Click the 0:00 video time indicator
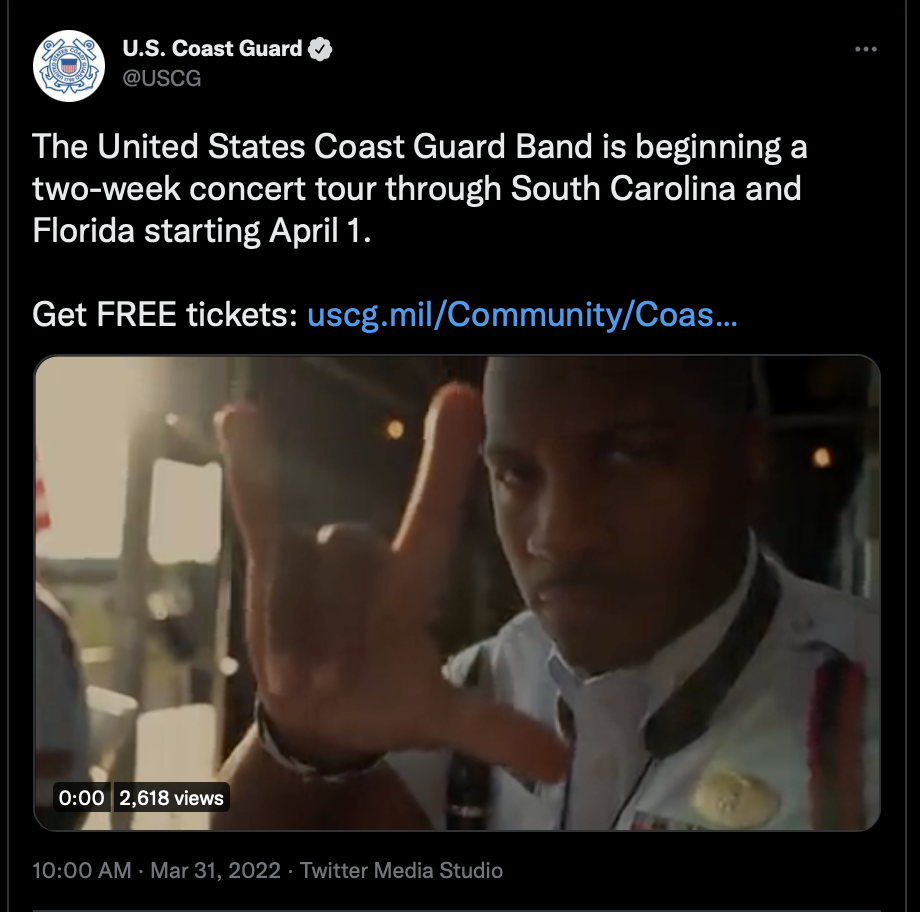Image resolution: width=920 pixels, height=912 pixels. pos(82,798)
